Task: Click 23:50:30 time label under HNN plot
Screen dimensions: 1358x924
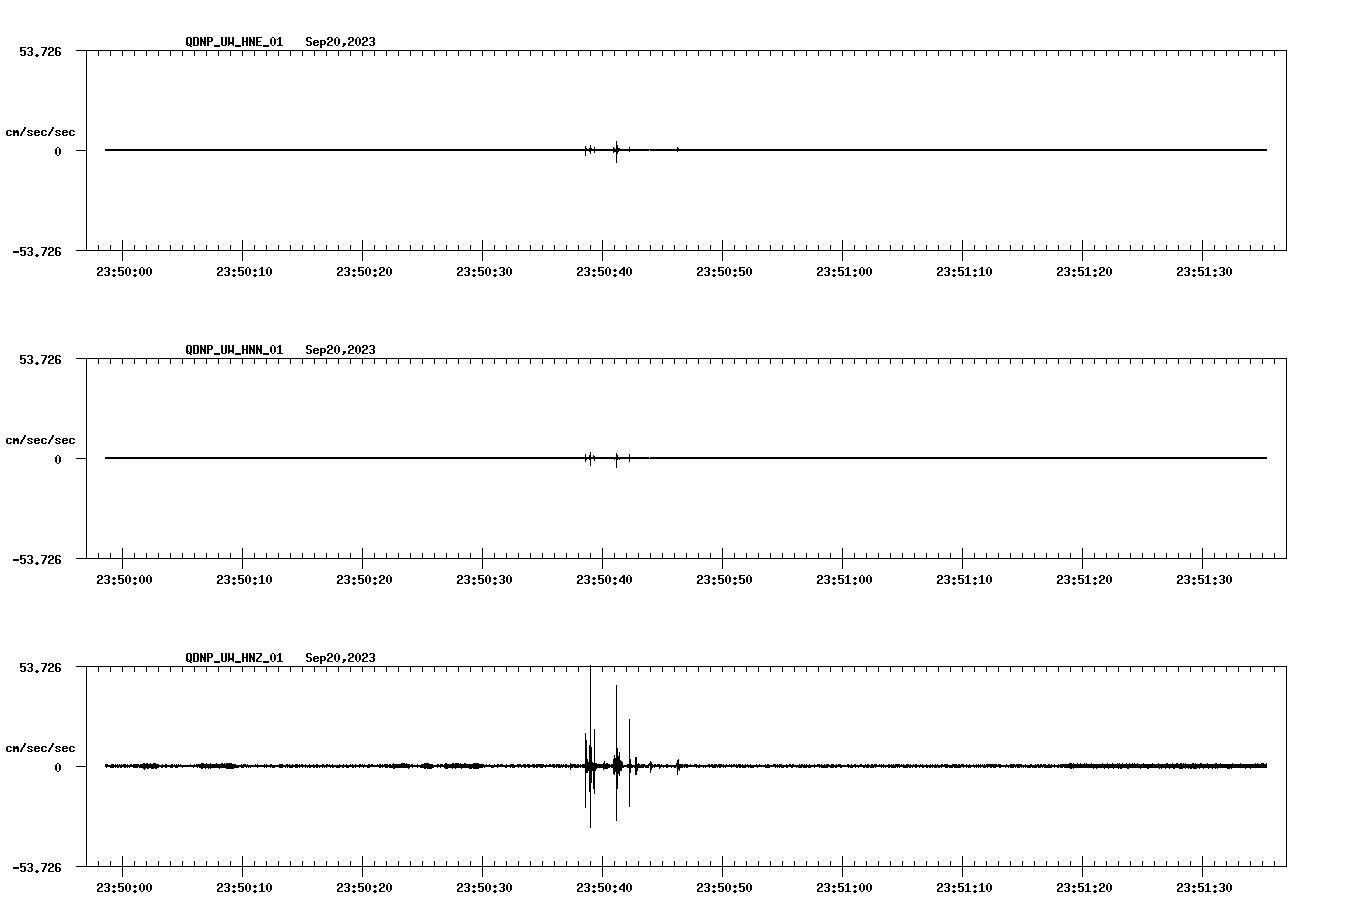Action: click(484, 580)
